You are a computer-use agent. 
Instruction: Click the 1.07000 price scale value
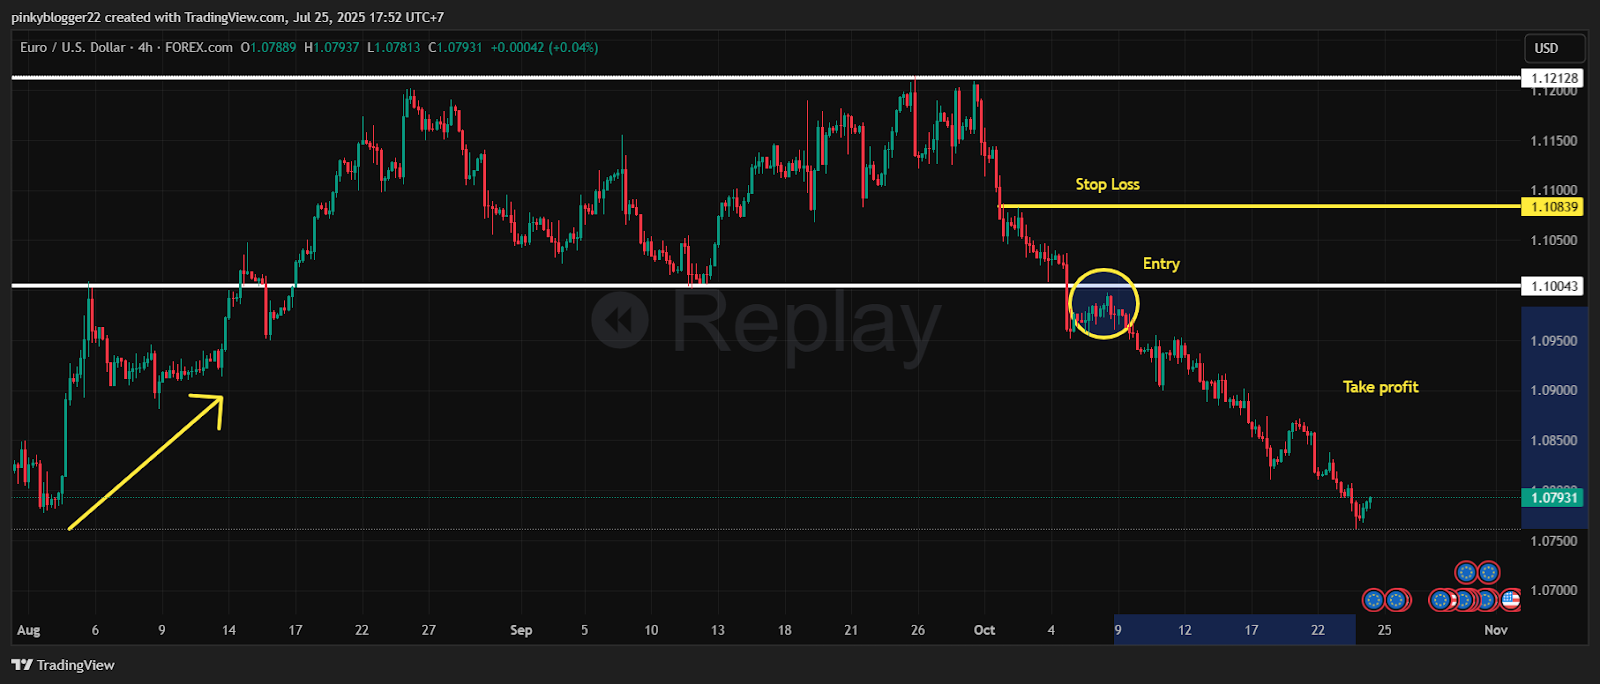coord(1554,591)
